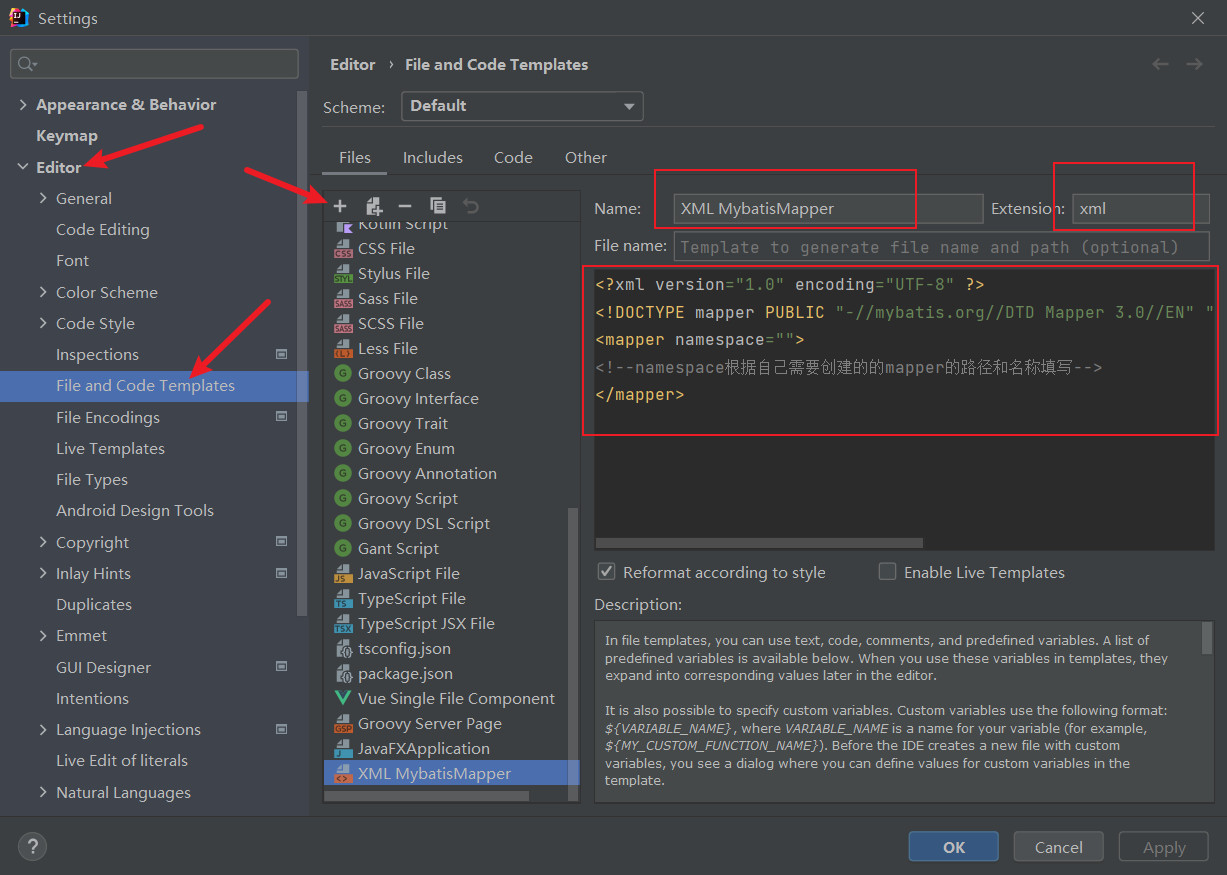Expand the Emmet node
Image resolution: width=1227 pixels, height=875 pixels.
[x=43, y=636]
